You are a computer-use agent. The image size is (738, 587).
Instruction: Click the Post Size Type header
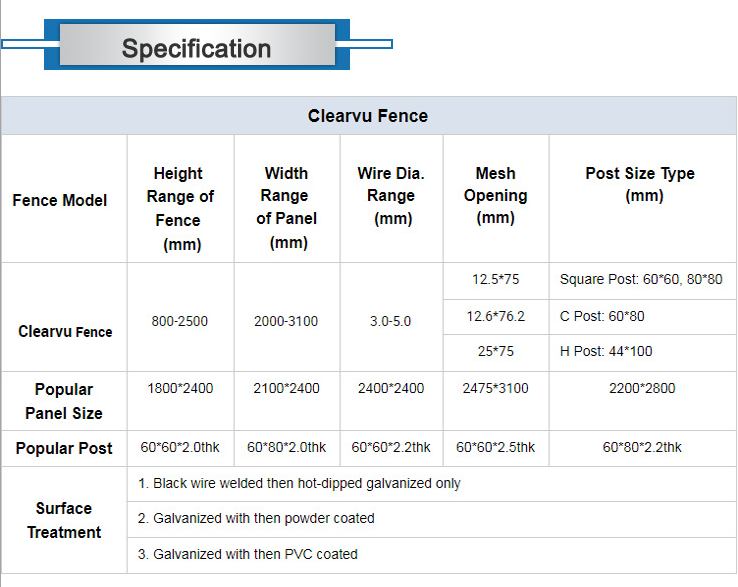[x=640, y=184]
